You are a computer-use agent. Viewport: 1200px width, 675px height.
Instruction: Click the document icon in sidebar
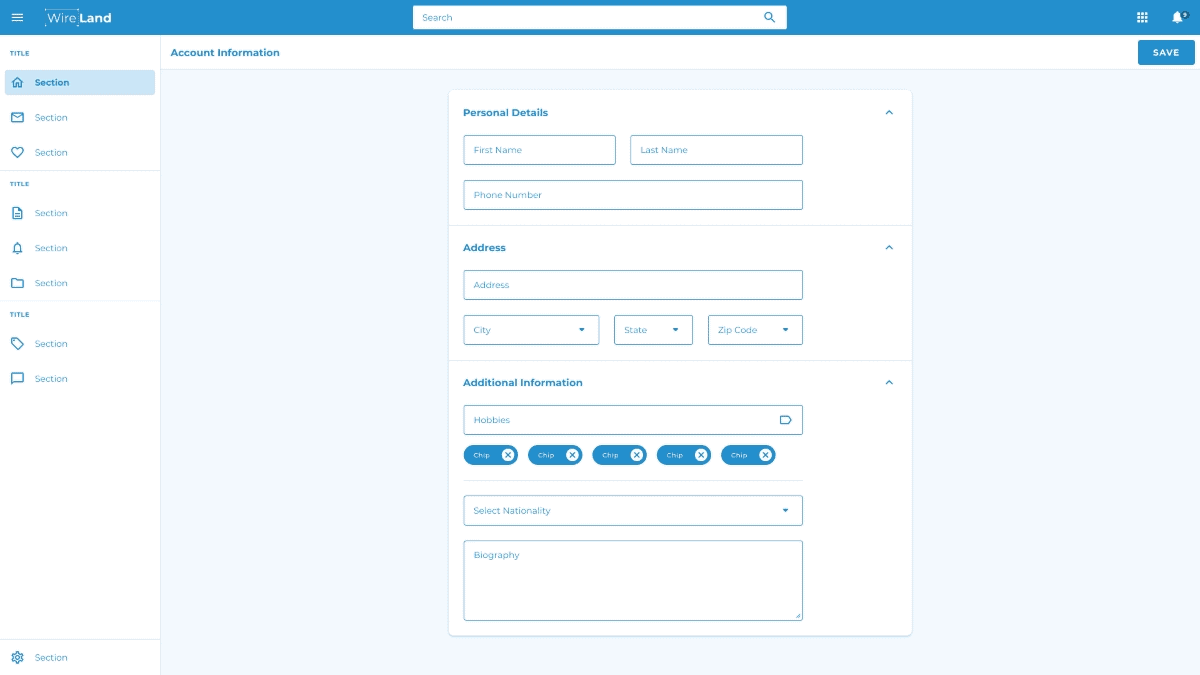17,213
